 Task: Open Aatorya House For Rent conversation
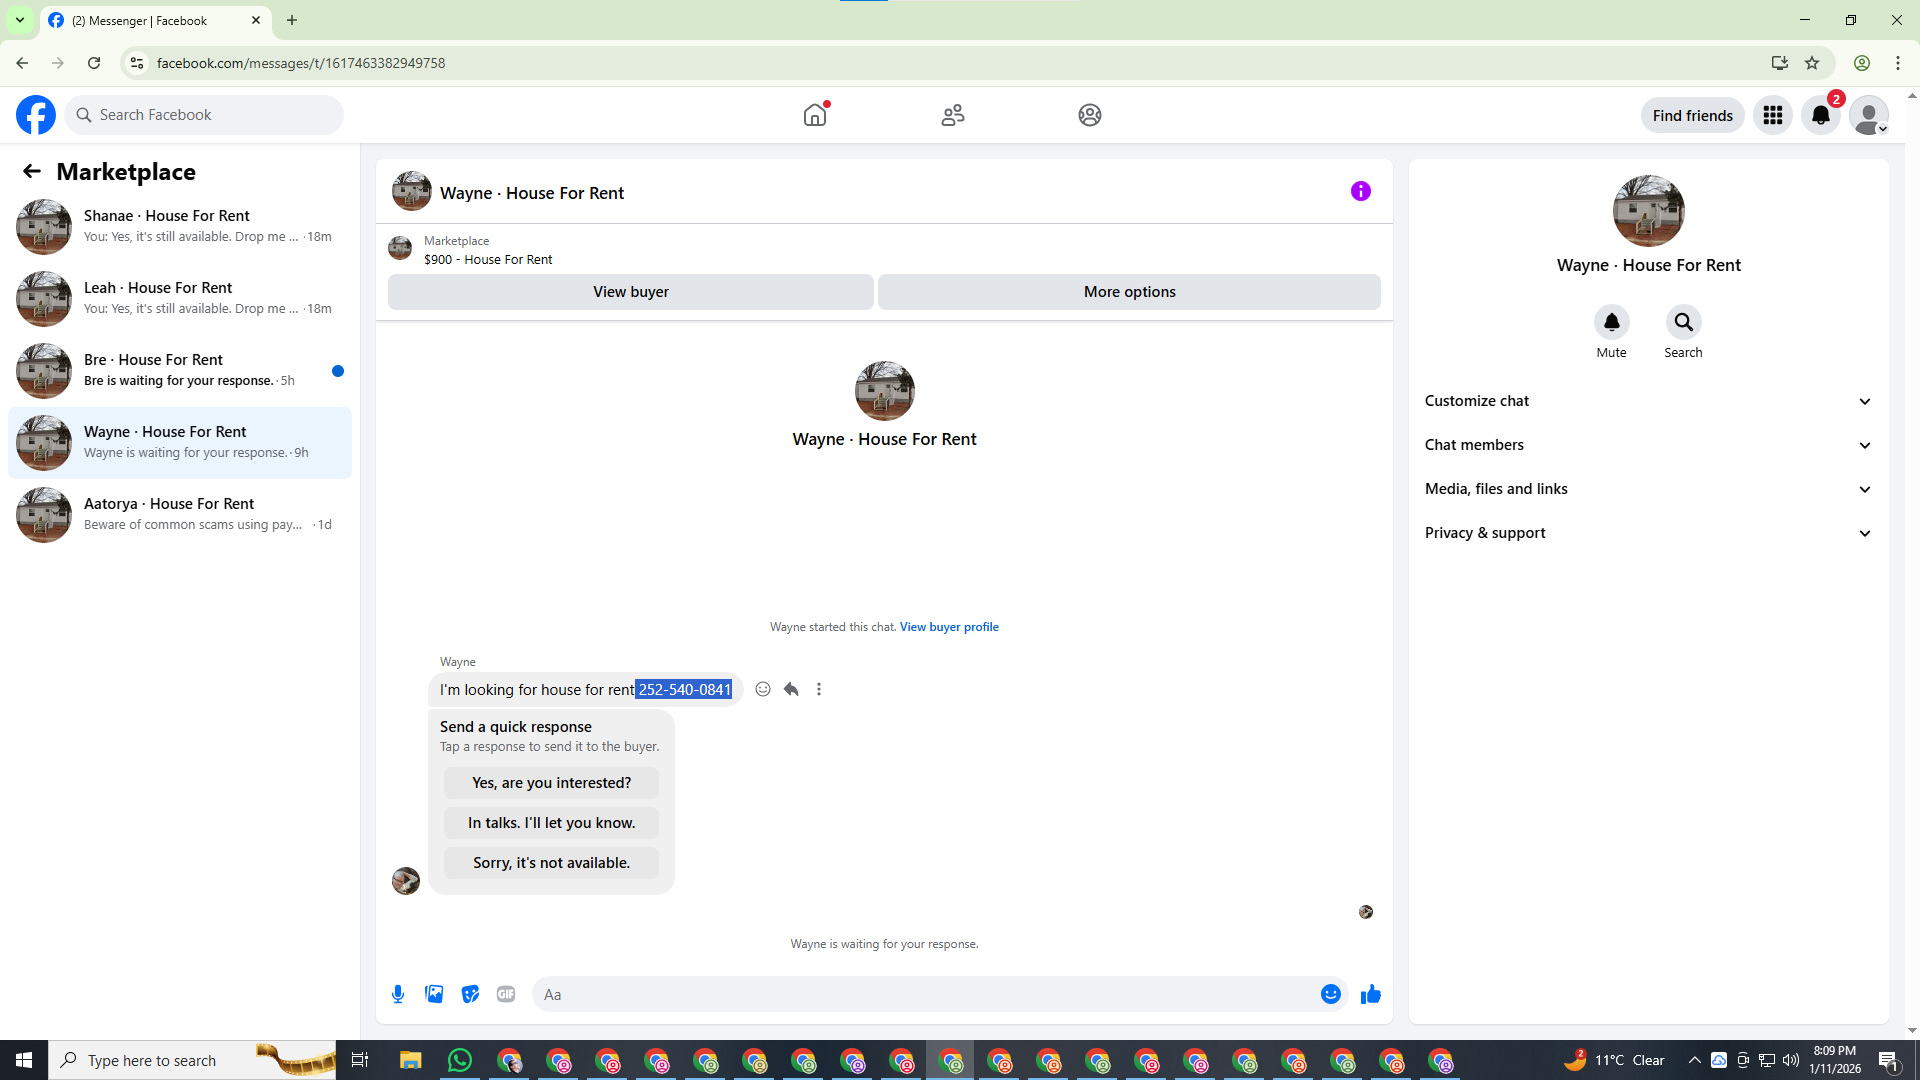point(180,515)
